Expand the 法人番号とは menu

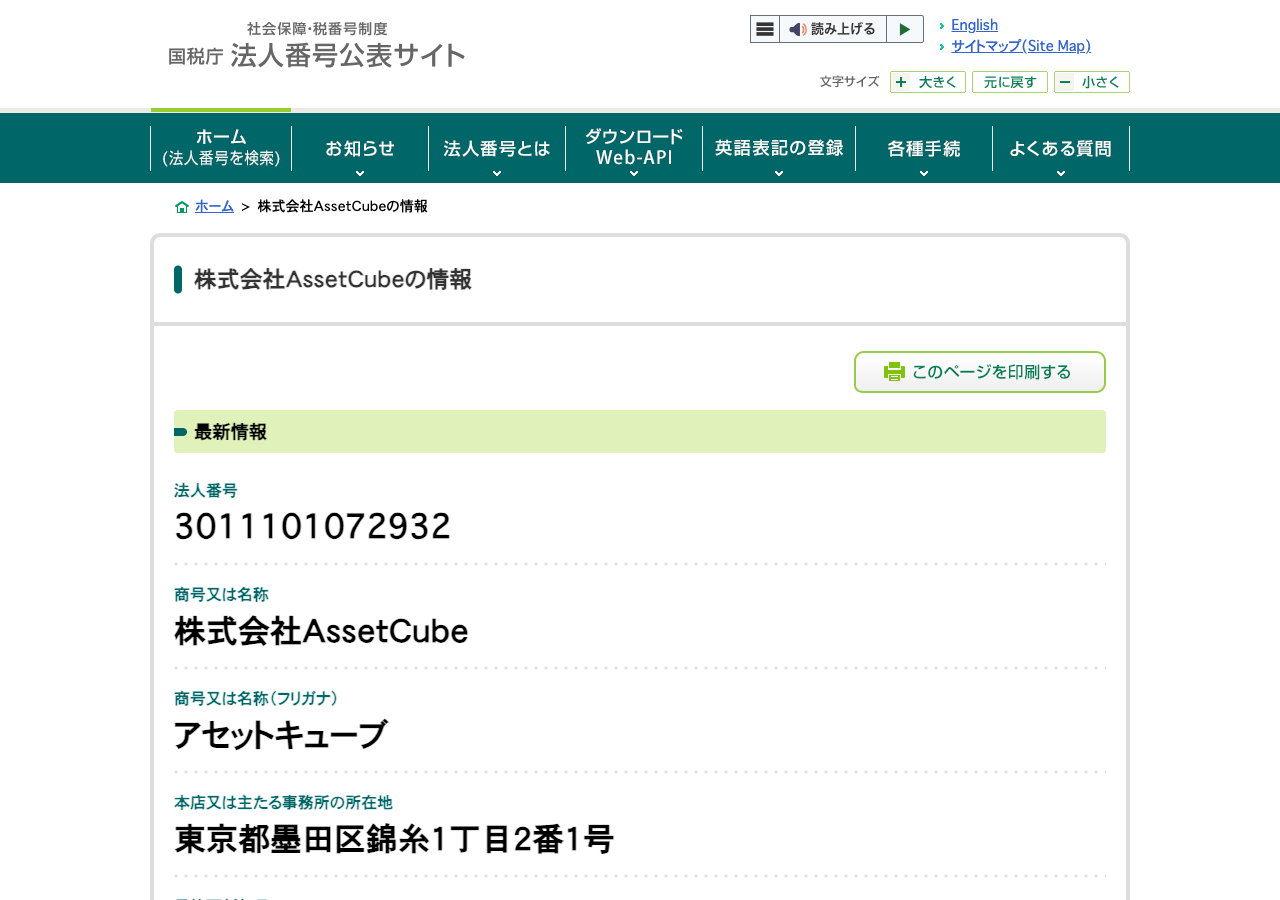(497, 148)
